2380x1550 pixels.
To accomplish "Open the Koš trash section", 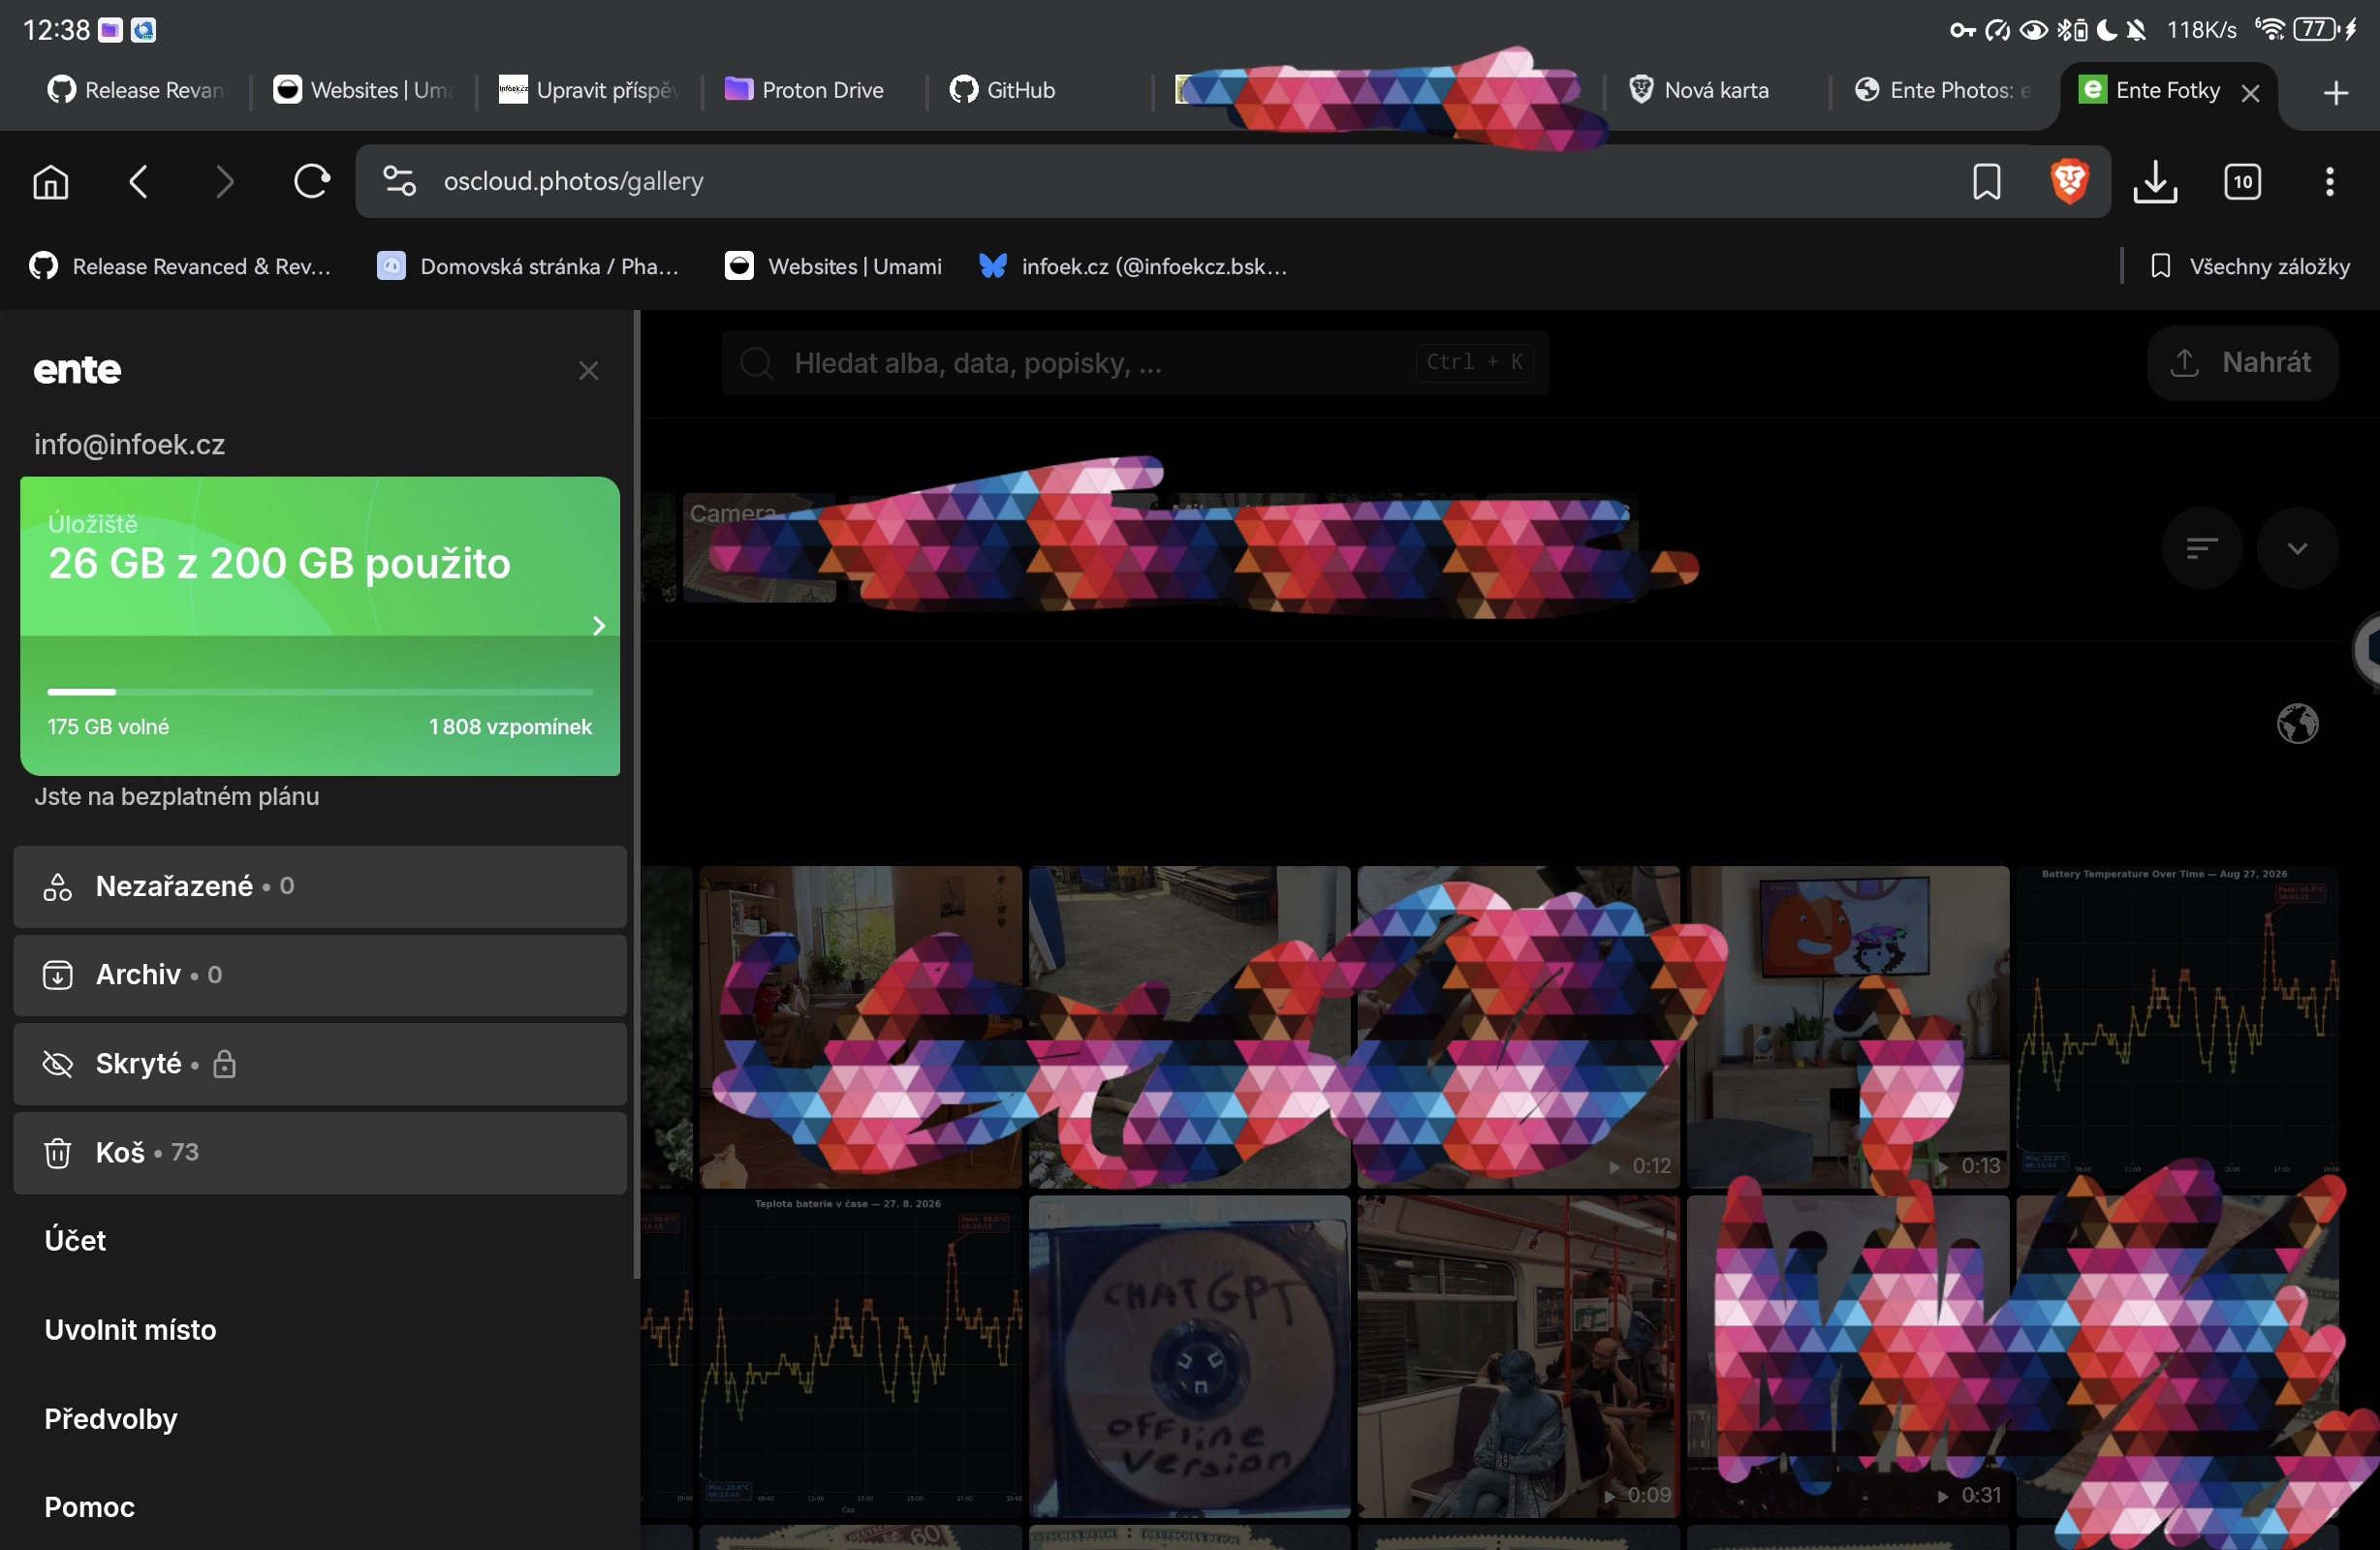I will 320,1153.
